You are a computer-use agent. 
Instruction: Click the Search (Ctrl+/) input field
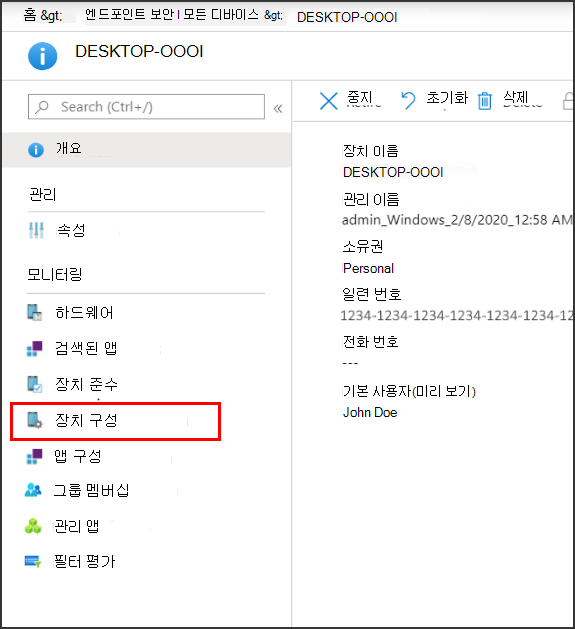pos(146,107)
